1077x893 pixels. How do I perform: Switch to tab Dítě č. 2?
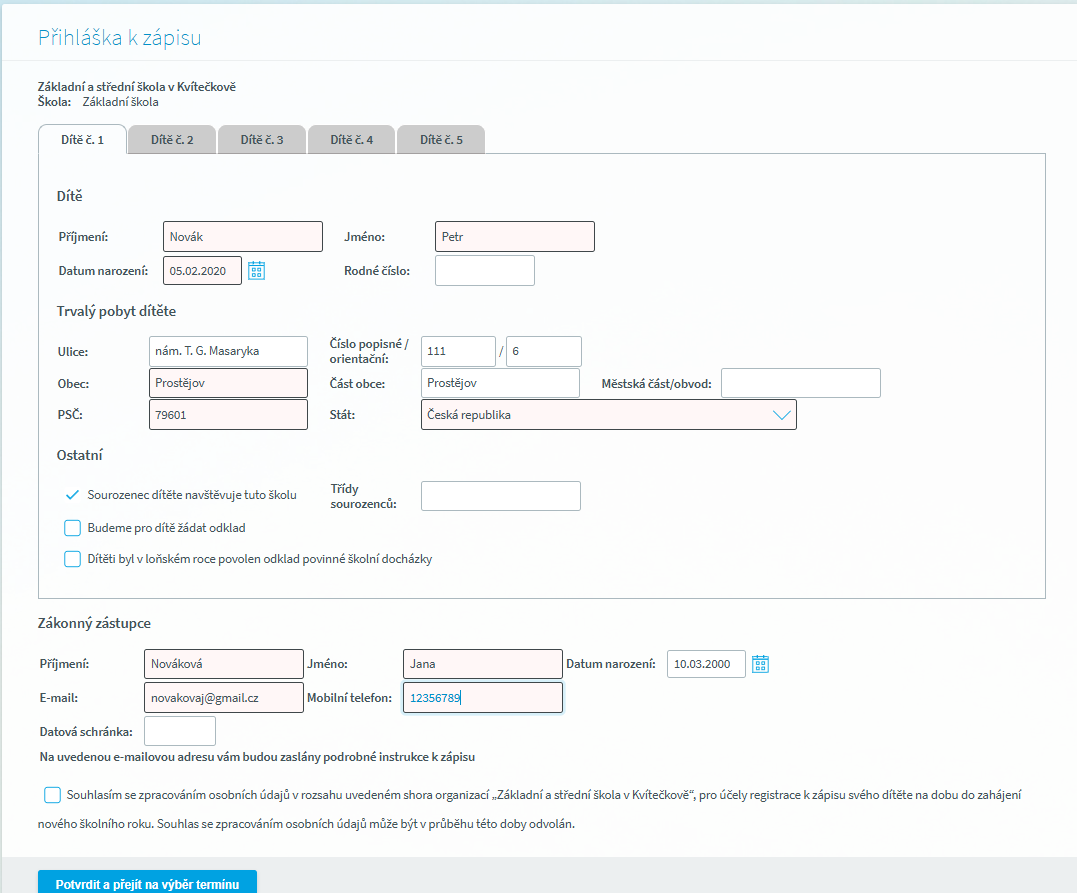[x=172, y=140]
